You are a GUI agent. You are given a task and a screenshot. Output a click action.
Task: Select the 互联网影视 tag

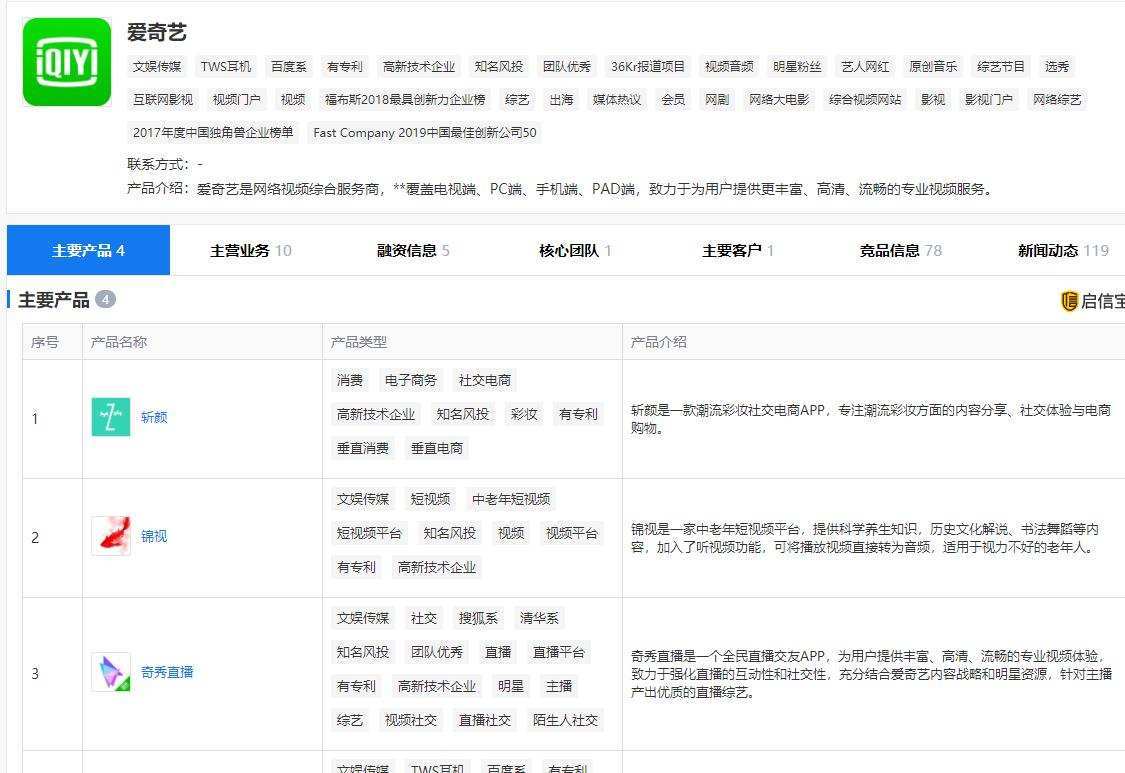point(163,100)
